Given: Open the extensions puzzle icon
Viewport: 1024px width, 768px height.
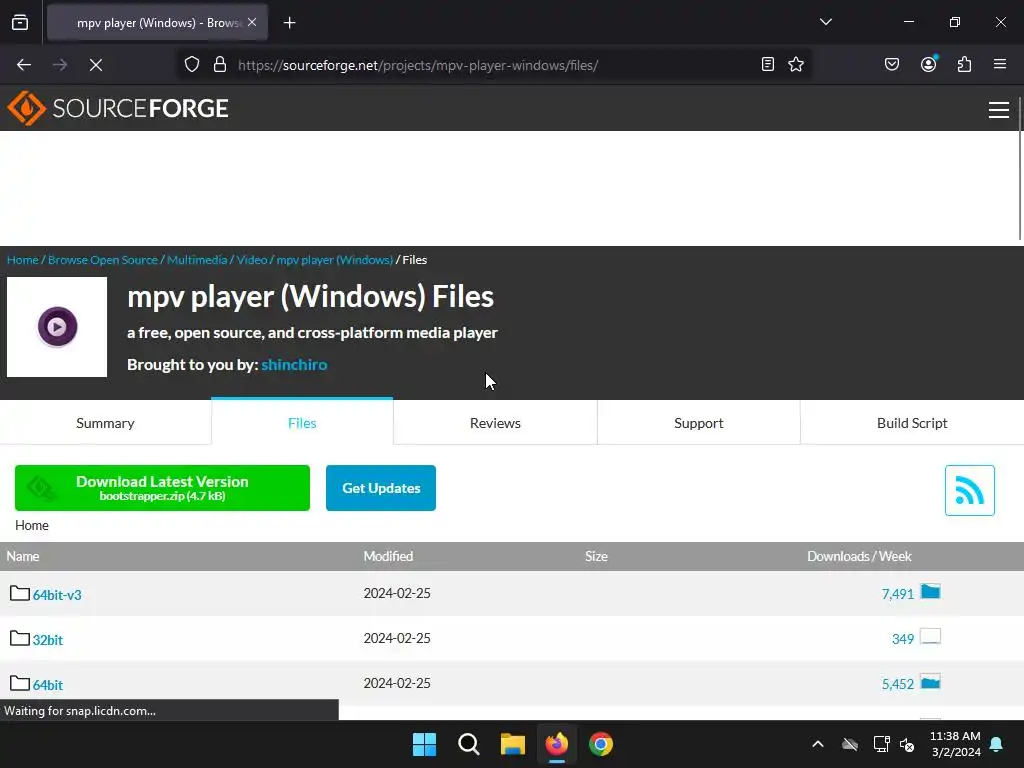Looking at the screenshot, I should tap(964, 65).
